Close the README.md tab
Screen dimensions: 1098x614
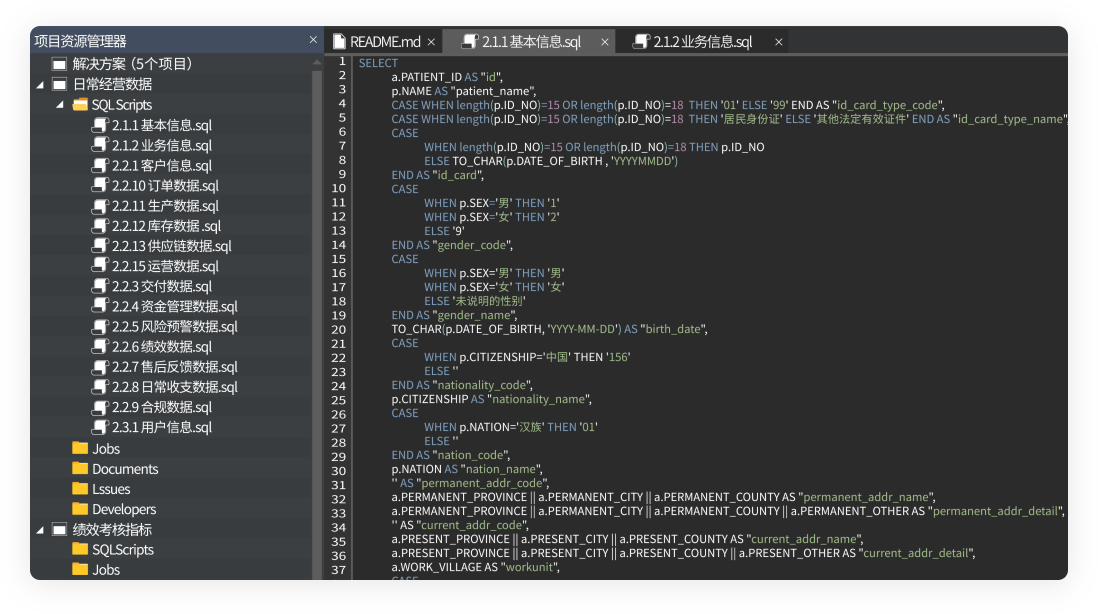coord(432,42)
